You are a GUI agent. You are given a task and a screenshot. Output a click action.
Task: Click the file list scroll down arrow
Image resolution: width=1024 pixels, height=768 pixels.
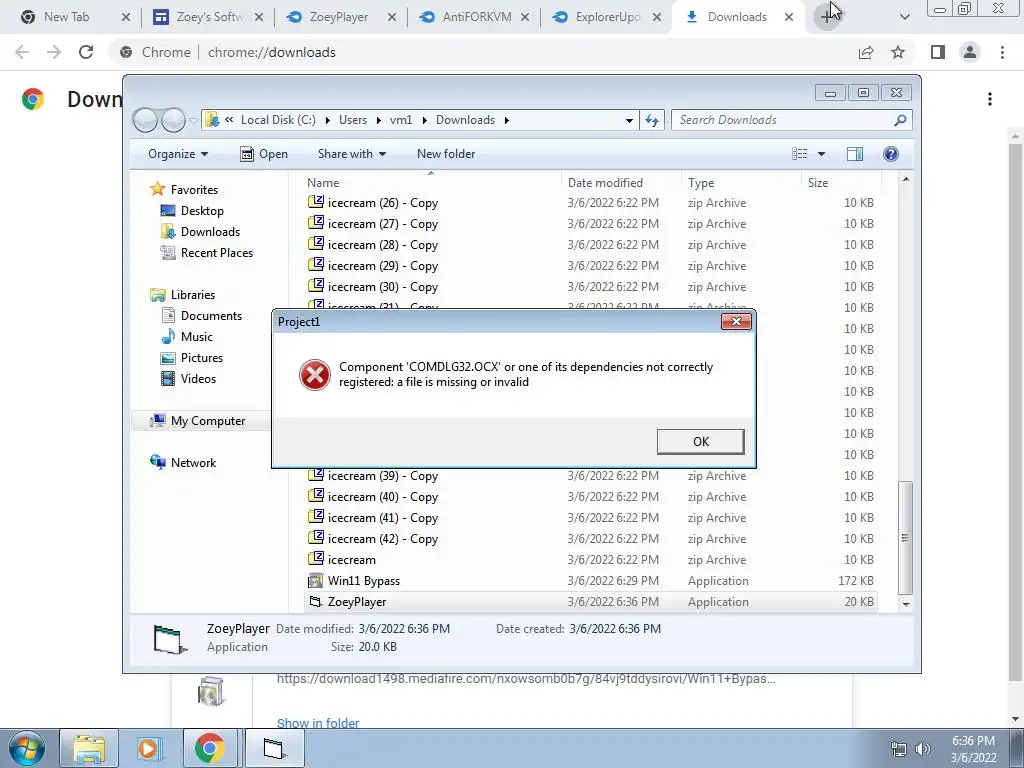pos(905,604)
